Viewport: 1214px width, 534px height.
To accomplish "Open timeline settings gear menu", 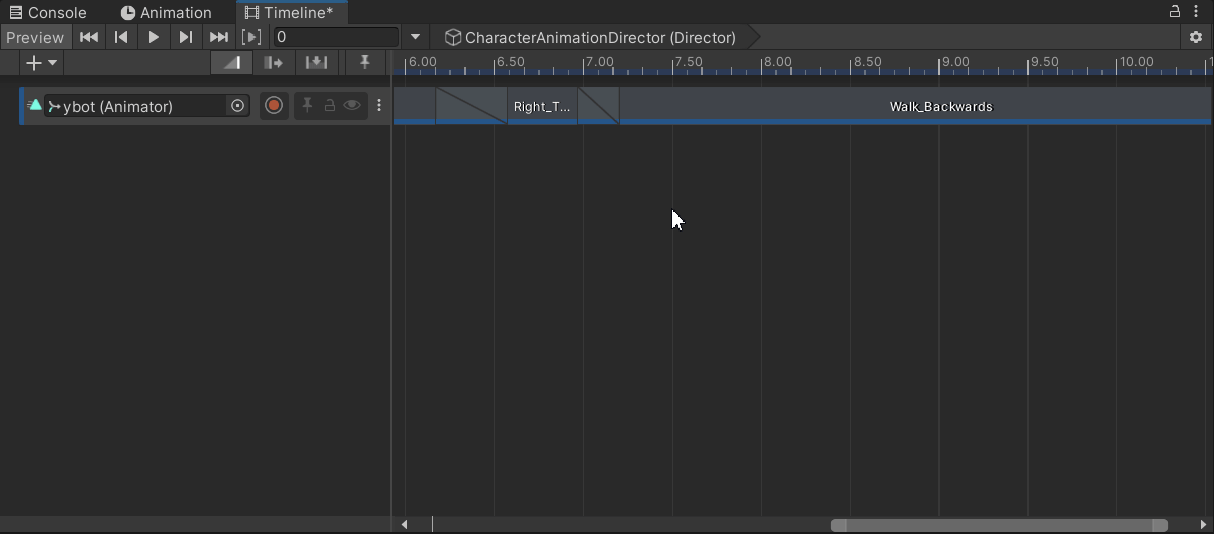I will click(1196, 37).
